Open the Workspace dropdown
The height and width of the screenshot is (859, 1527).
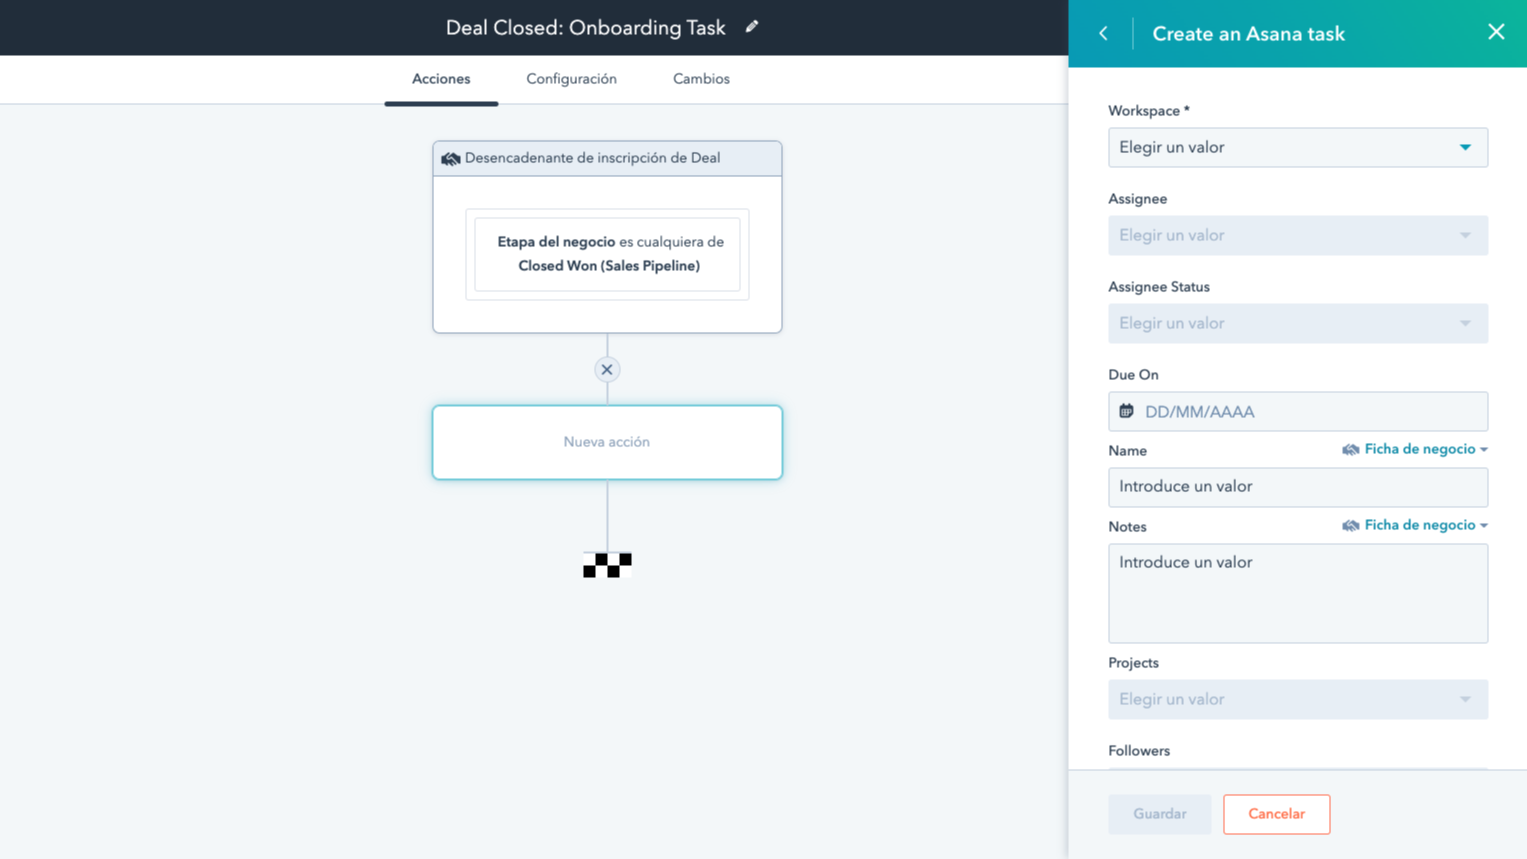[x=1297, y=147]
